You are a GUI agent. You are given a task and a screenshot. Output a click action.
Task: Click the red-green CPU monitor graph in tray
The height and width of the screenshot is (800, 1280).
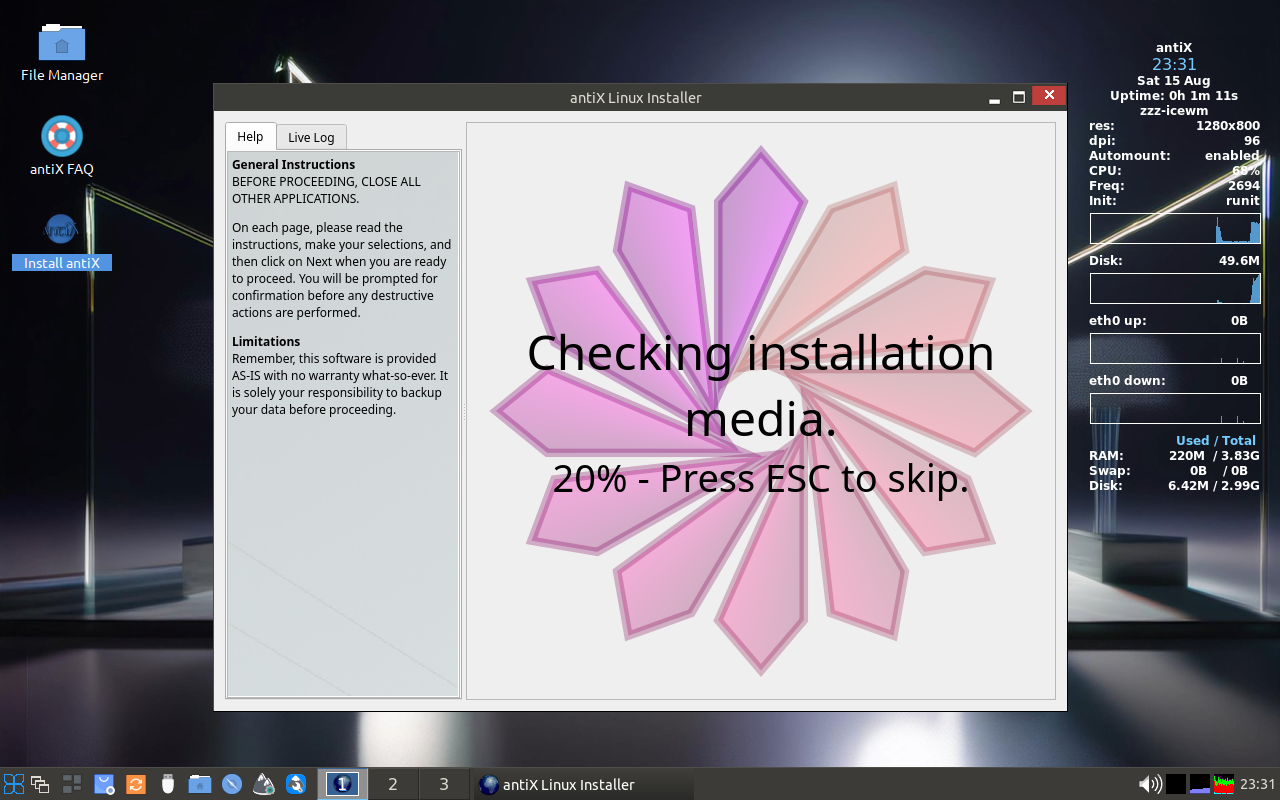coord(1223,784)
